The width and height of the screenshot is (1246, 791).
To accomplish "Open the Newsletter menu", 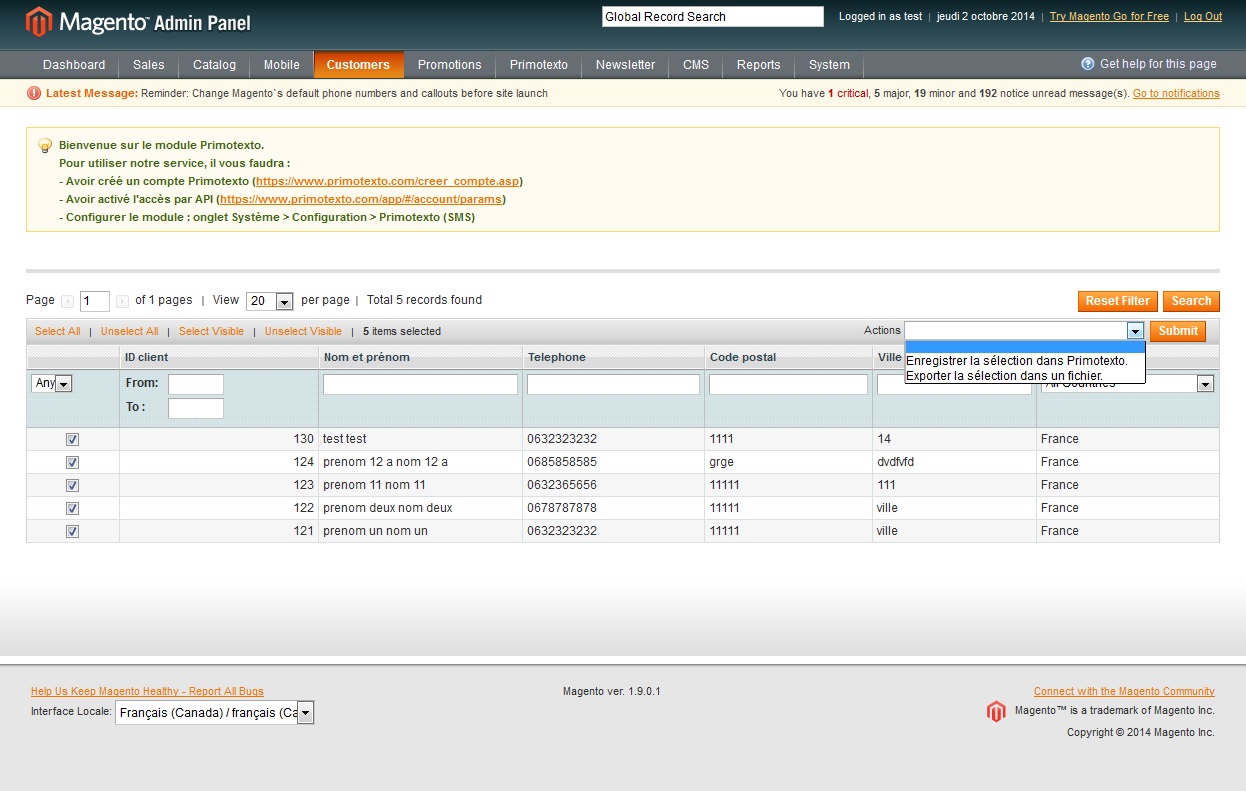I will click(x=625, y=65).
